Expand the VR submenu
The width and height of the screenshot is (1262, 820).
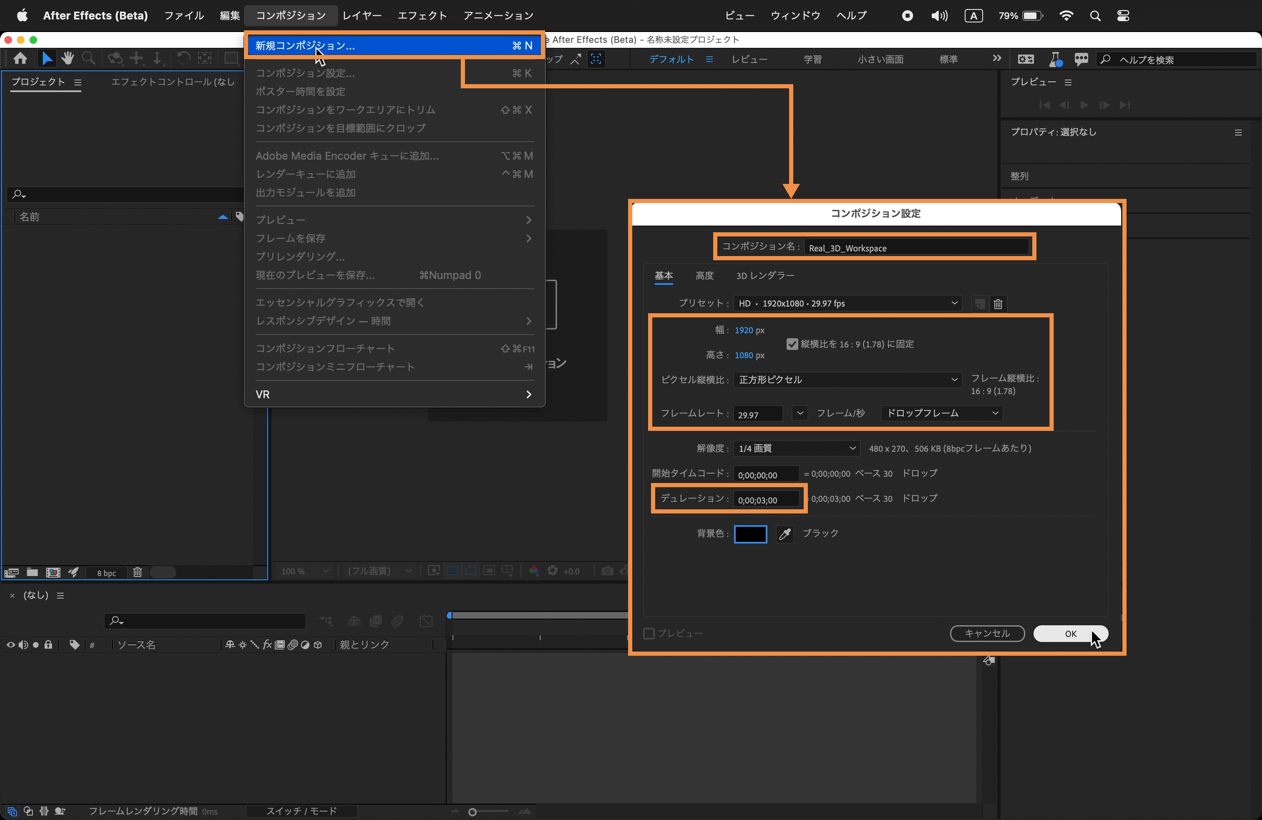[394, 395]
